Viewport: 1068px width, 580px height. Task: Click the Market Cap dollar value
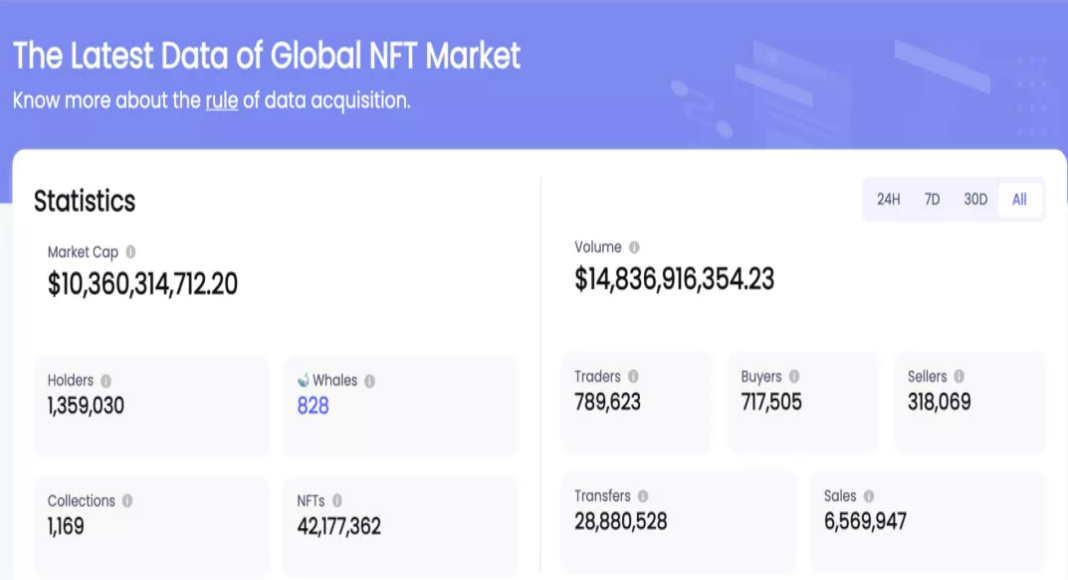click(x=143, y=284)
